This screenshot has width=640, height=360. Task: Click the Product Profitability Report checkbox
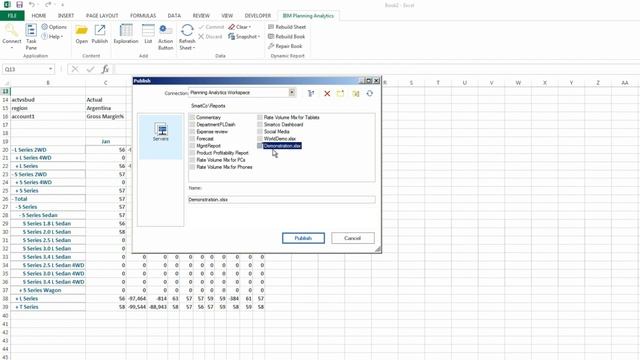tap(192, 153)
